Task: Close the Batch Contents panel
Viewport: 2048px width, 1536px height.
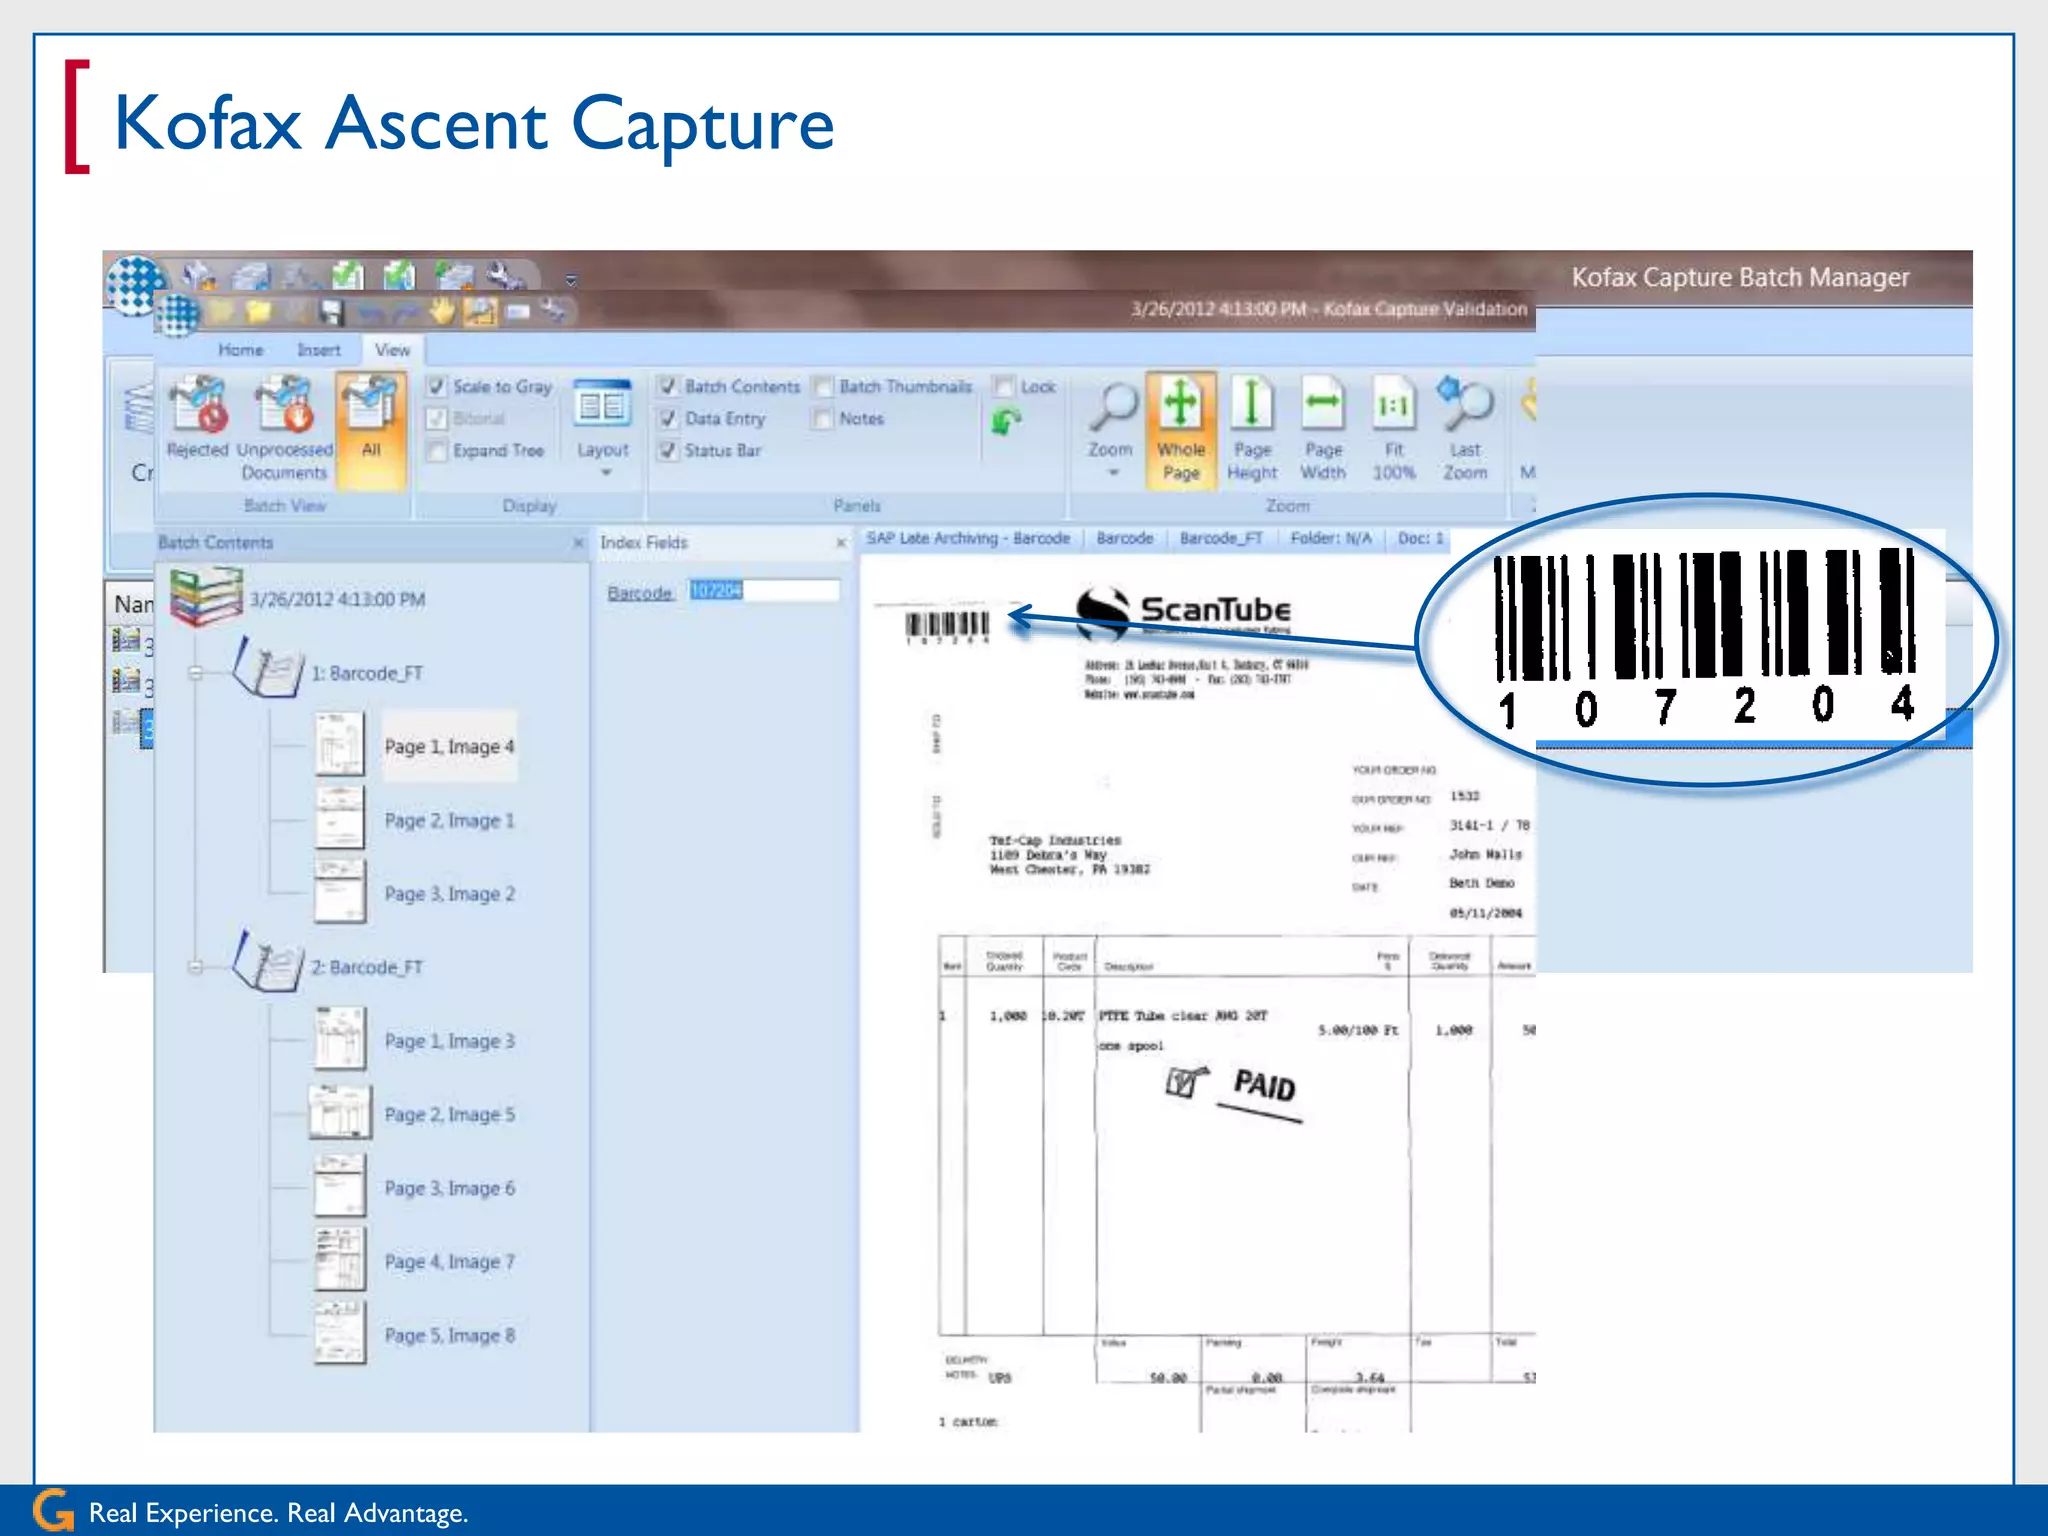Action: pos(578,543)
